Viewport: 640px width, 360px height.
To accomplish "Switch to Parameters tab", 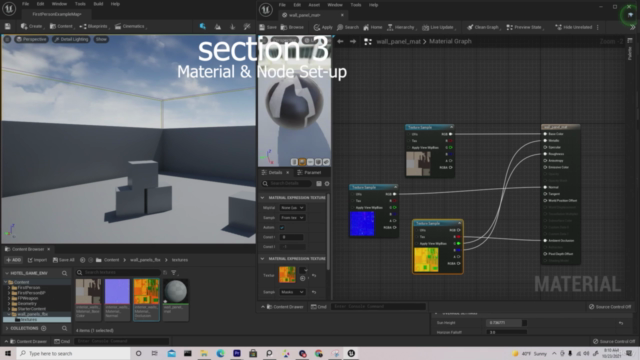I will click(x=312, y=172).
